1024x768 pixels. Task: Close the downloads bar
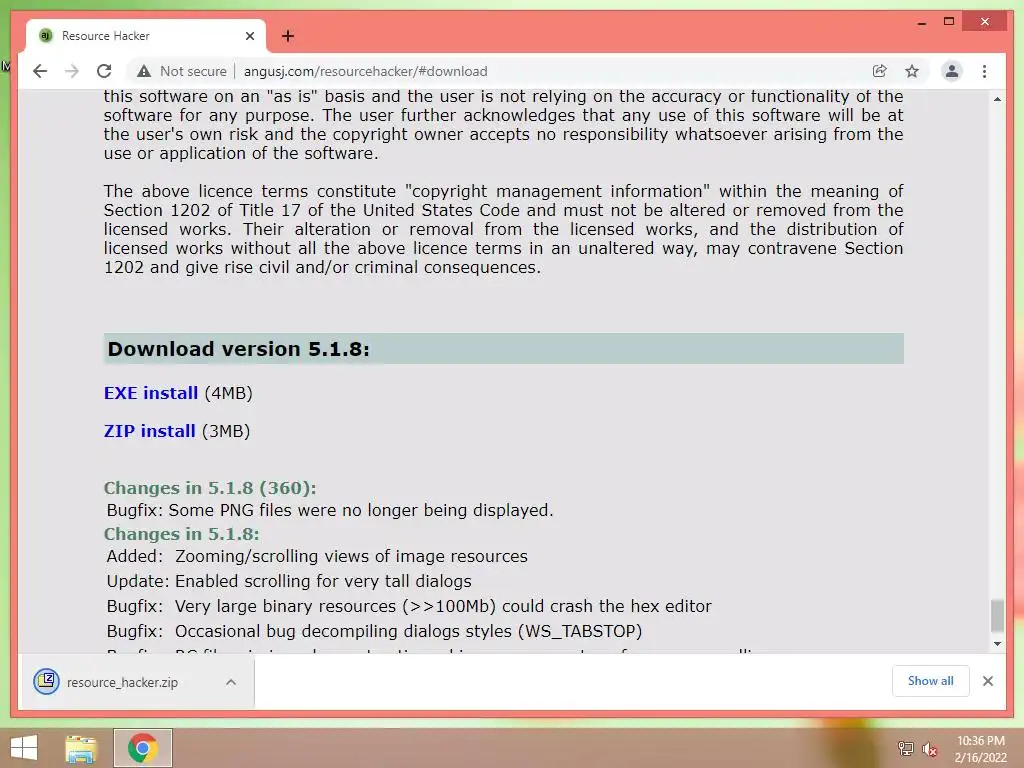[x=988, y=681]
